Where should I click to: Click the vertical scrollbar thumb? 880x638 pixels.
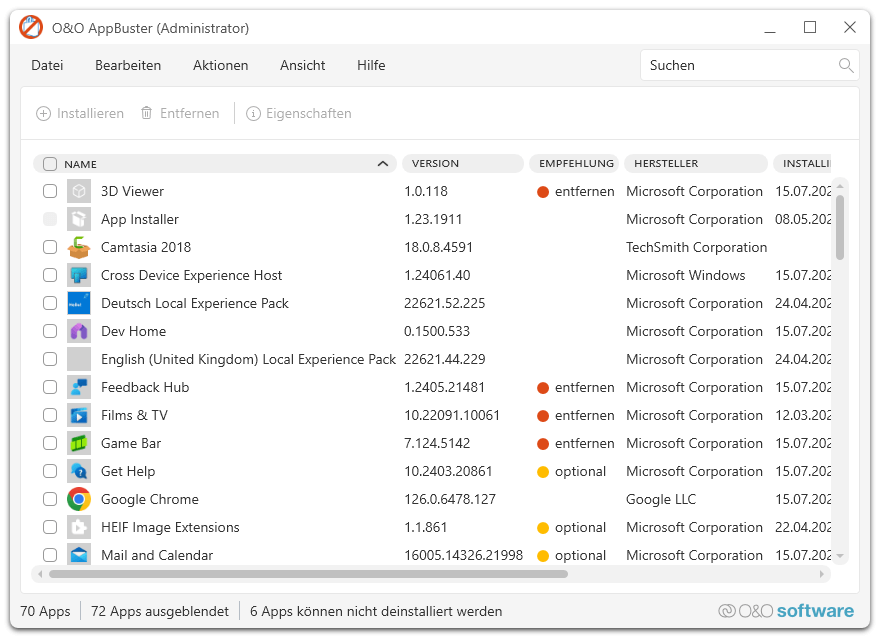[840, 227]
